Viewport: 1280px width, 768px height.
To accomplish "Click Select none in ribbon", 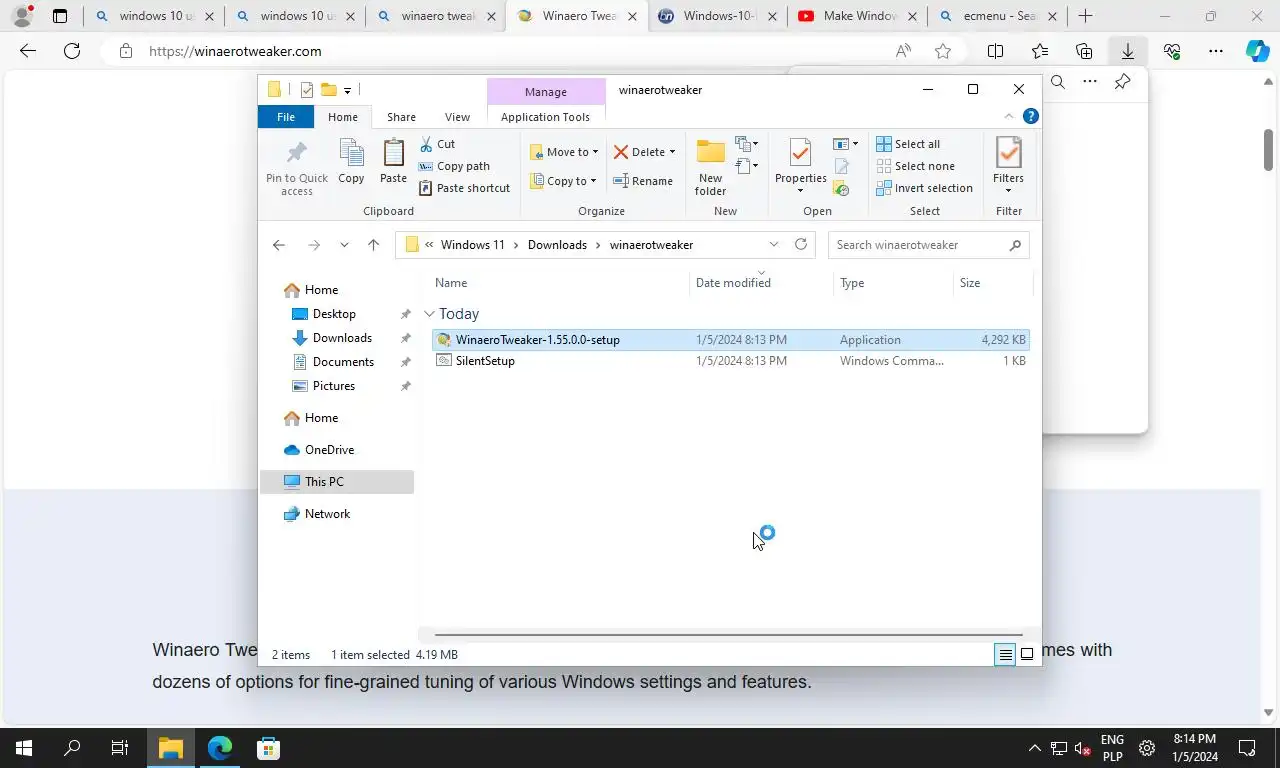I will click(915, 166).
